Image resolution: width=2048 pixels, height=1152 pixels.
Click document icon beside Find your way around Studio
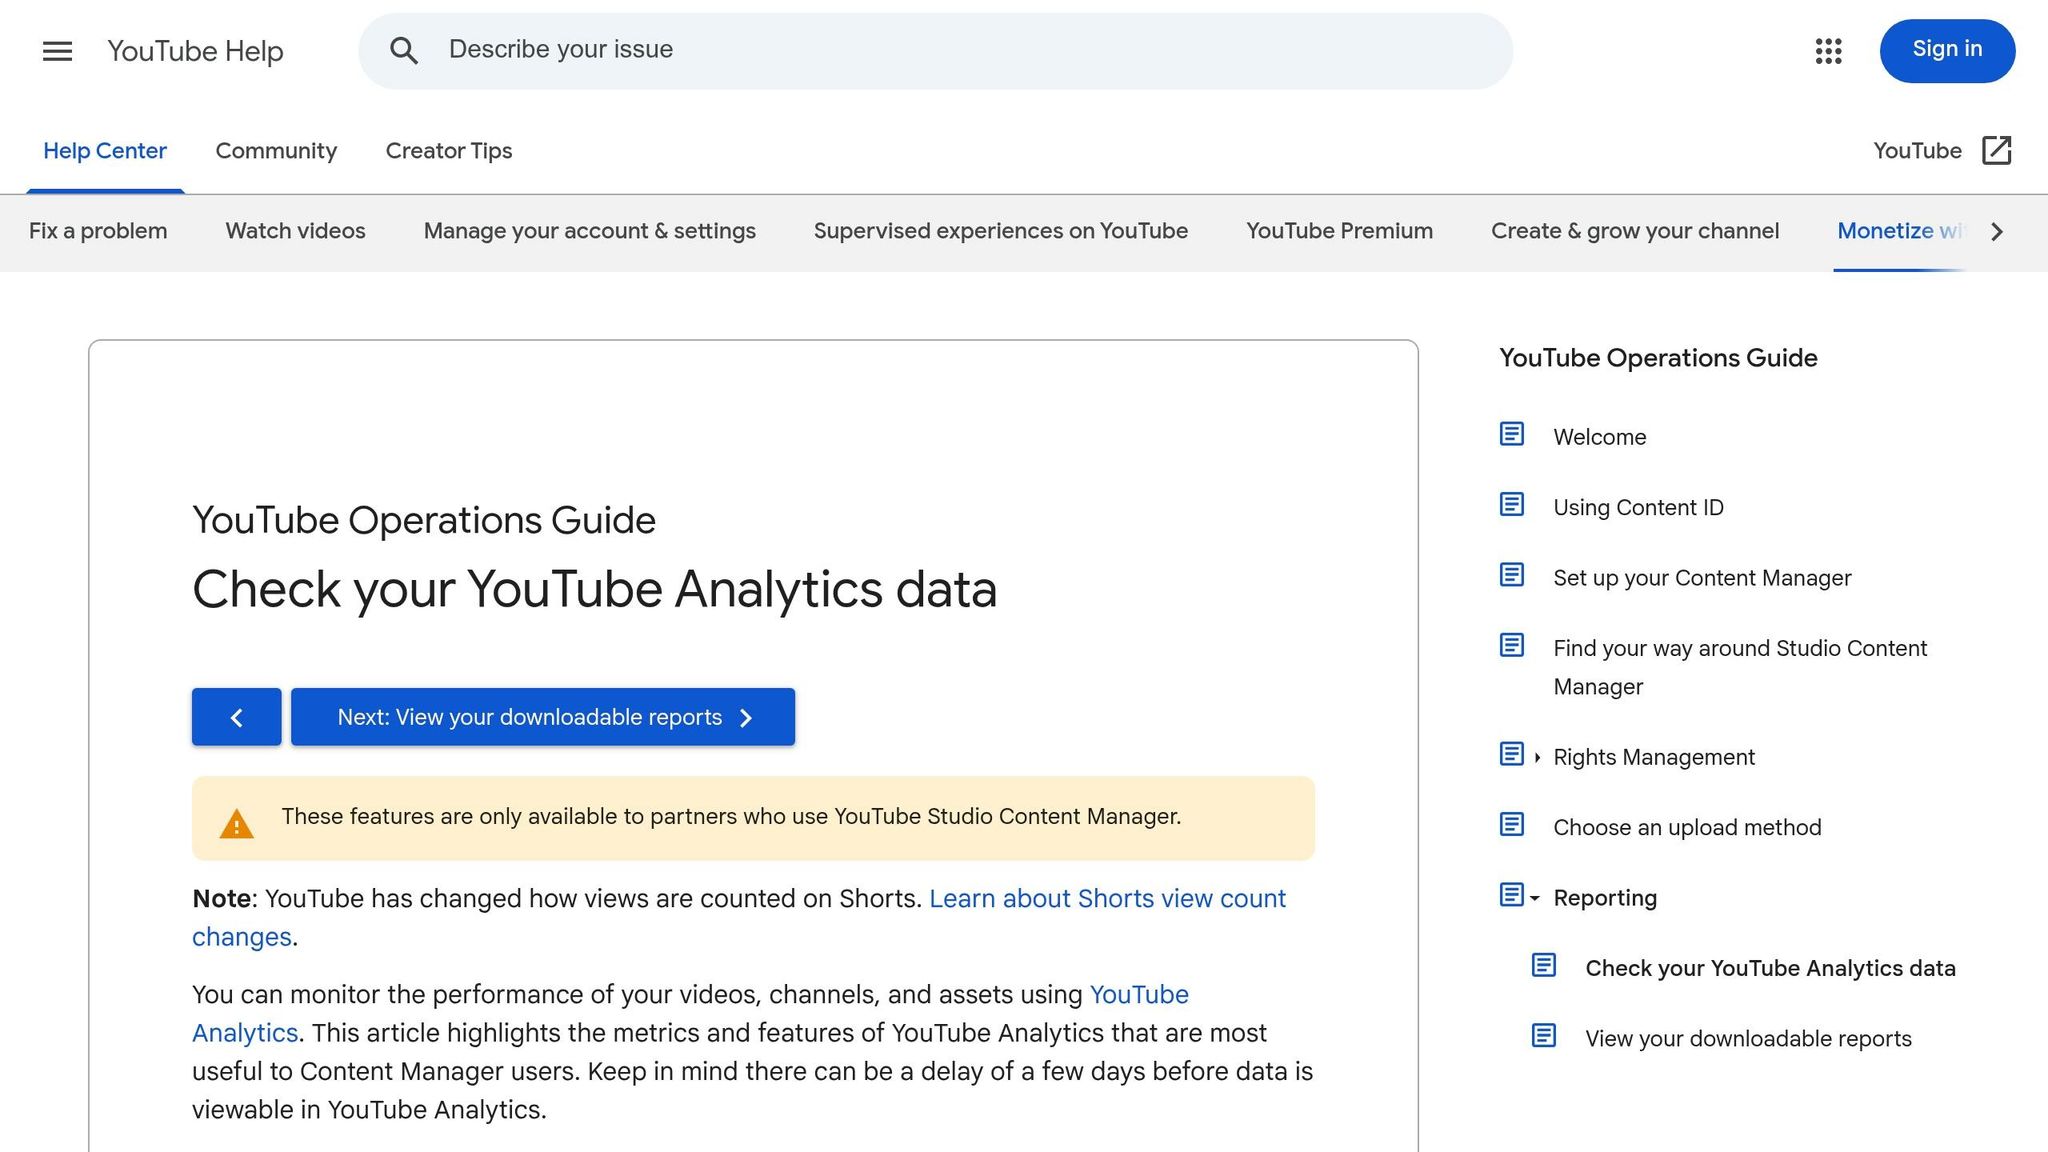(1511, 645)
